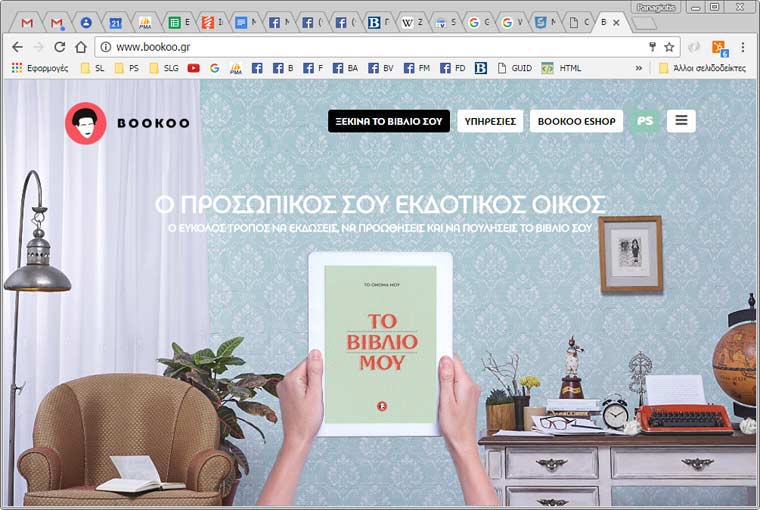Open the hamburger menu on the site header
This screenshot has height=510, width=760.
(681, 121)
